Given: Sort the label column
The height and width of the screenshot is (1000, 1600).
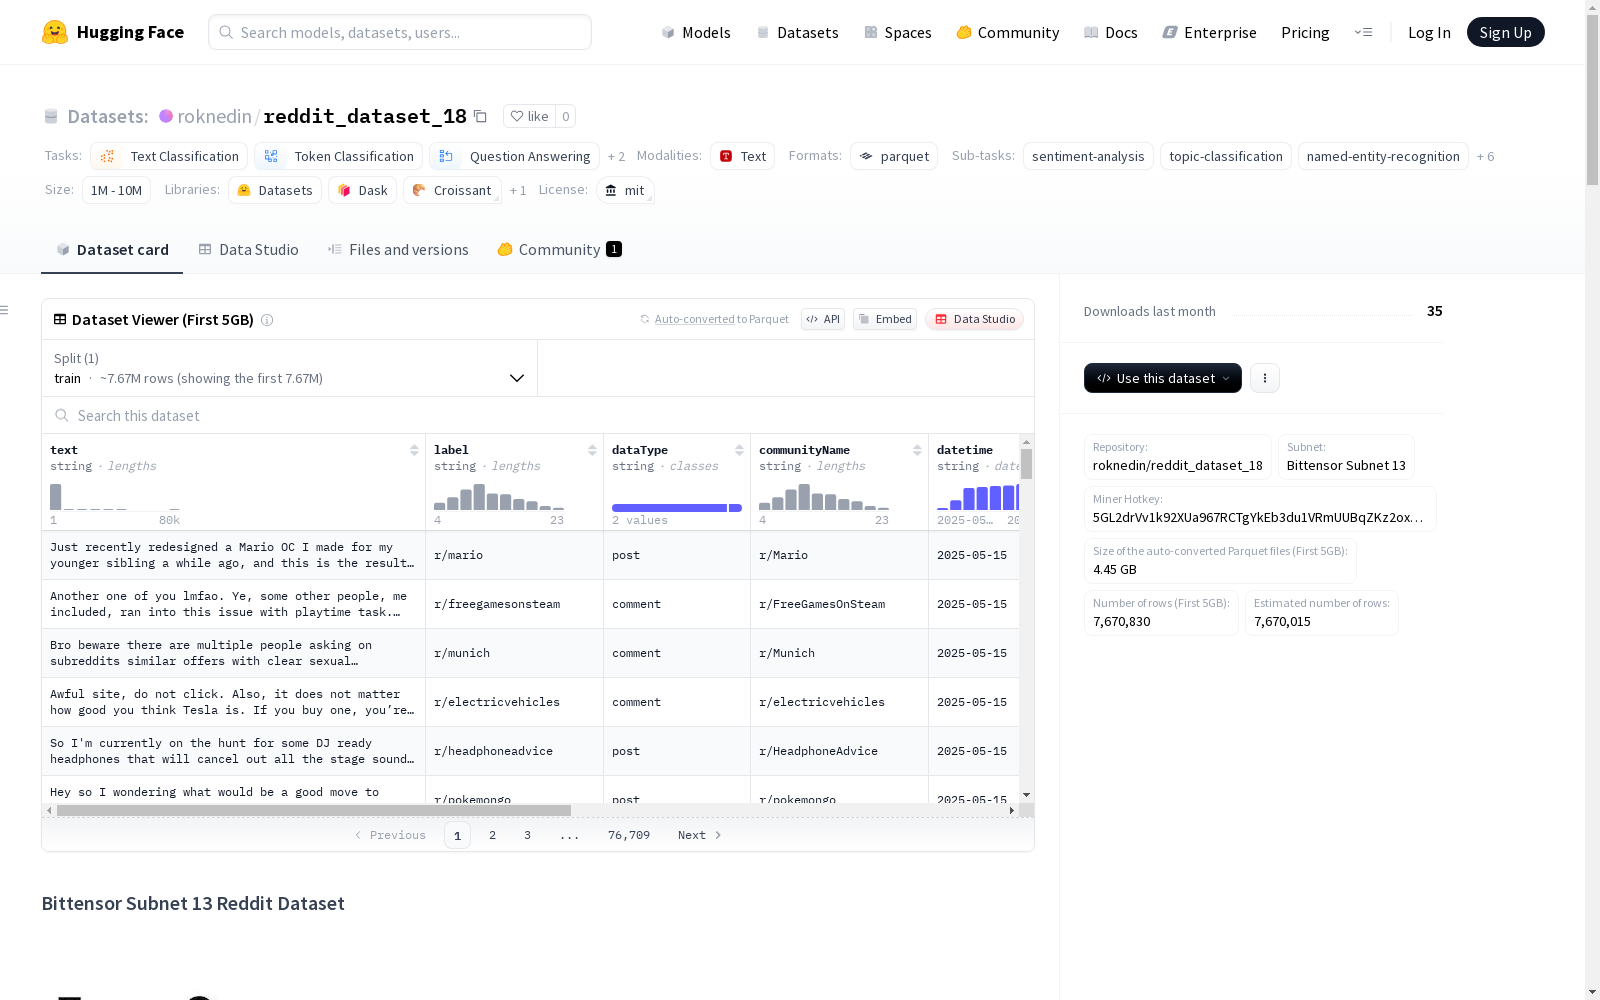Looking at the screenshot, I should (x=592, y=450).
